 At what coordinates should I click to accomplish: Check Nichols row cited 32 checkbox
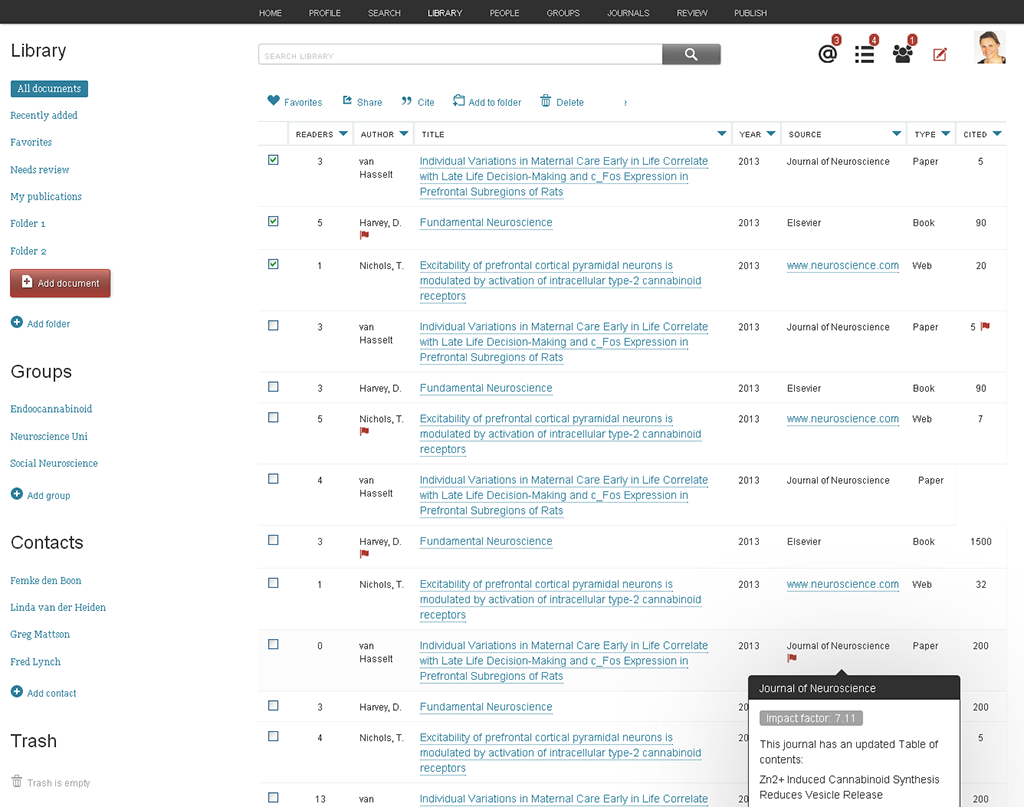point(273,584)
